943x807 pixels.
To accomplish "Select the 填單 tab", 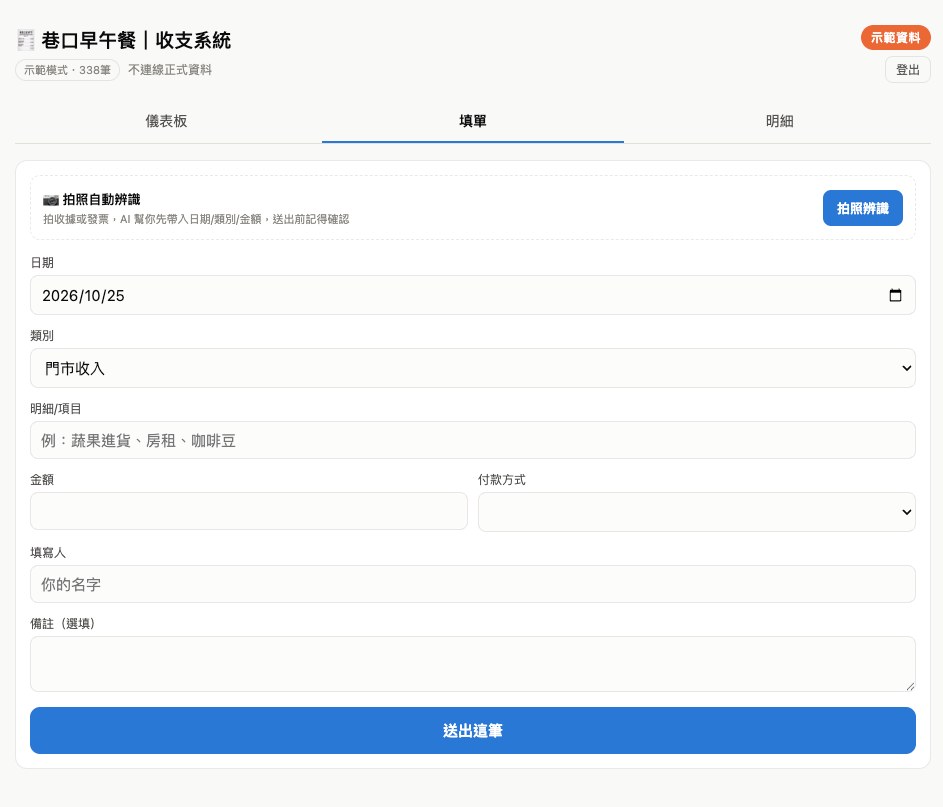I will pos(473,121).
